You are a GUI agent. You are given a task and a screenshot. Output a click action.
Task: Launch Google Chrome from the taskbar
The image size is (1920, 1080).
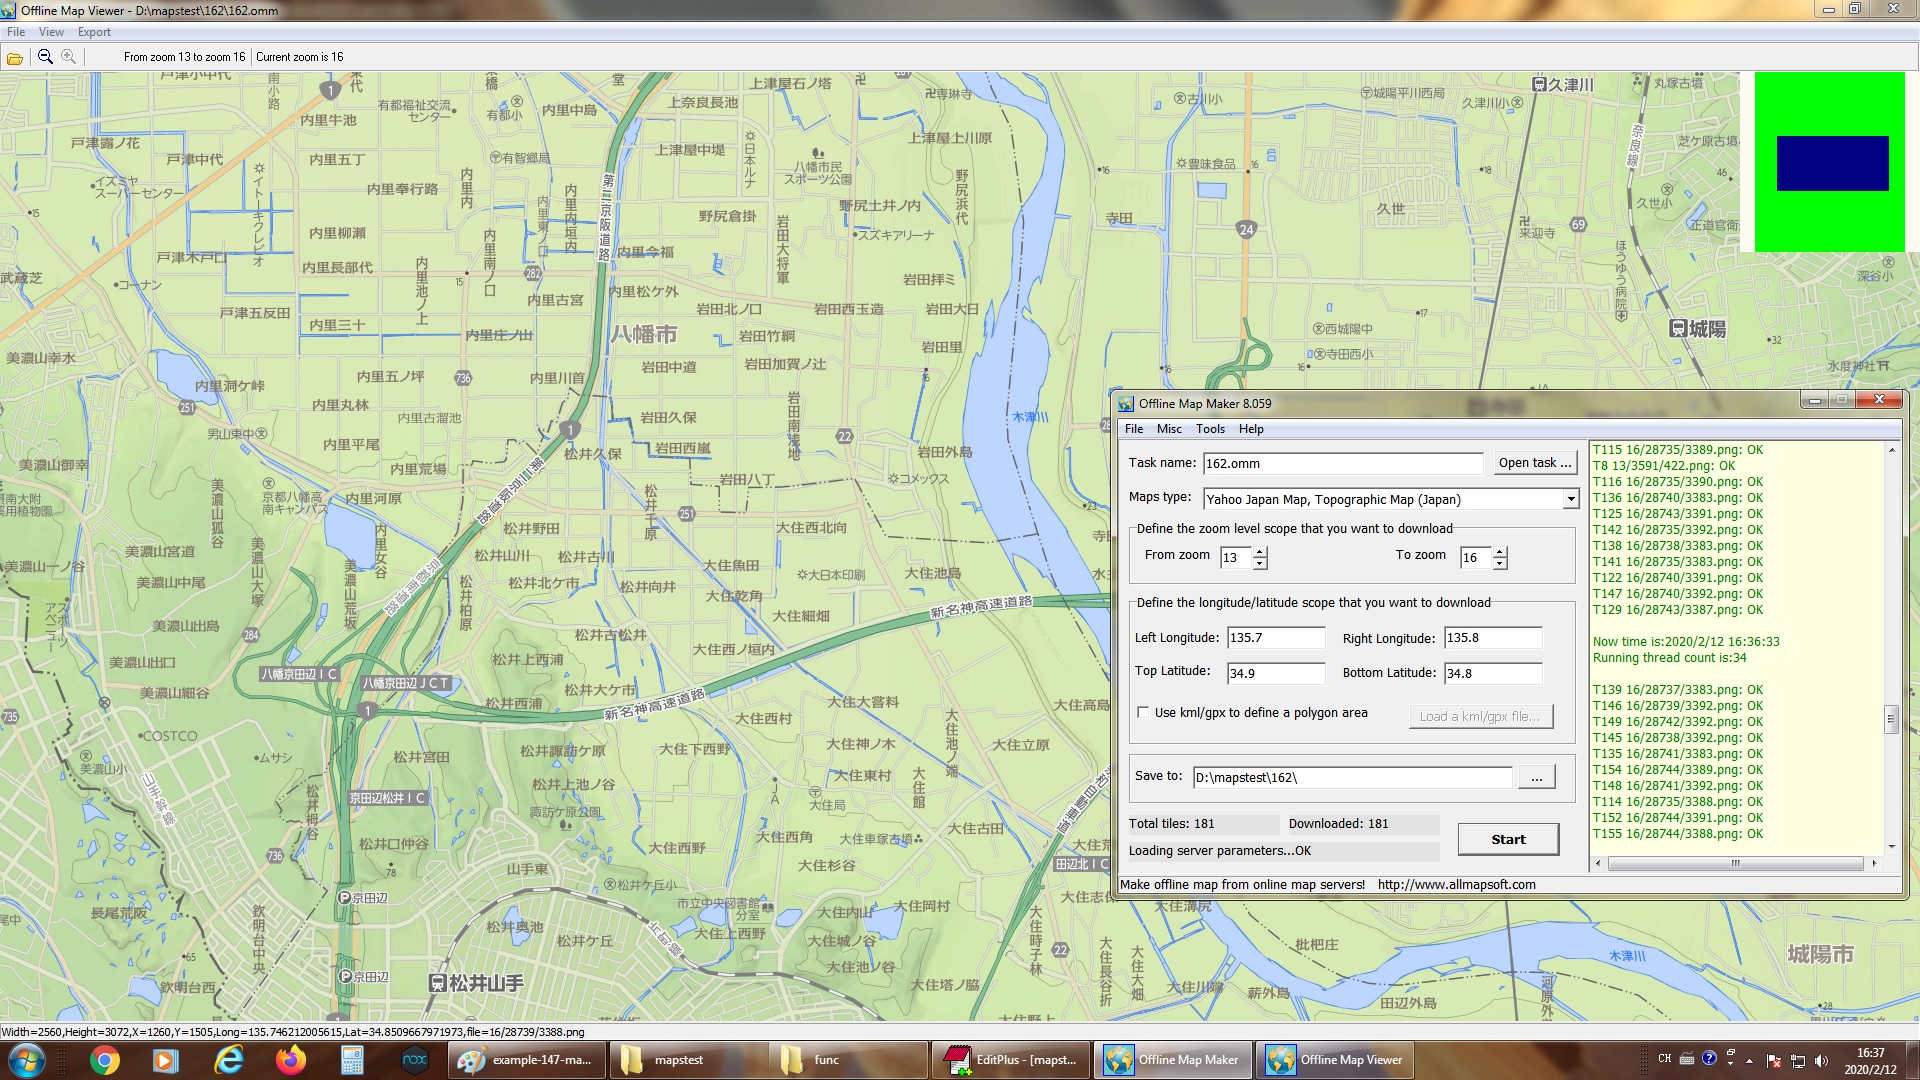[x=104, y=1060]
